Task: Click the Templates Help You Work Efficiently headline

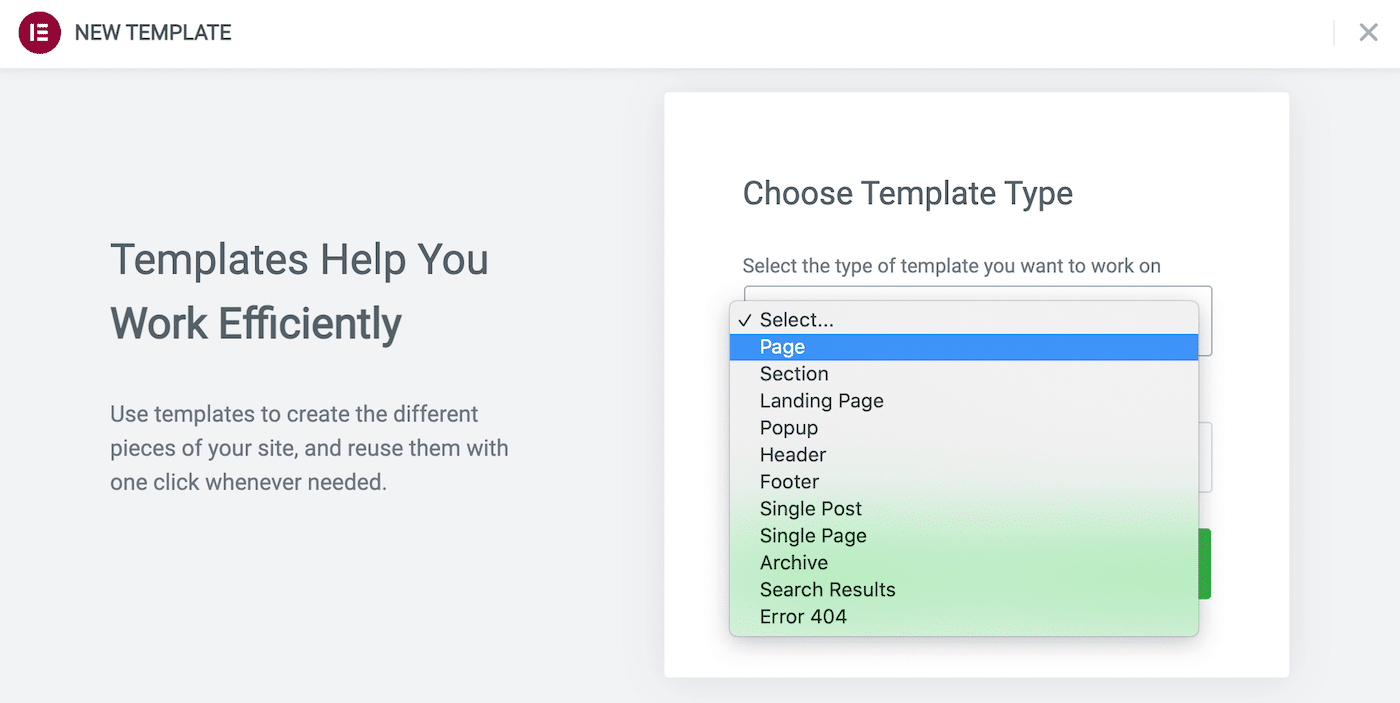Action: (299, 290)
